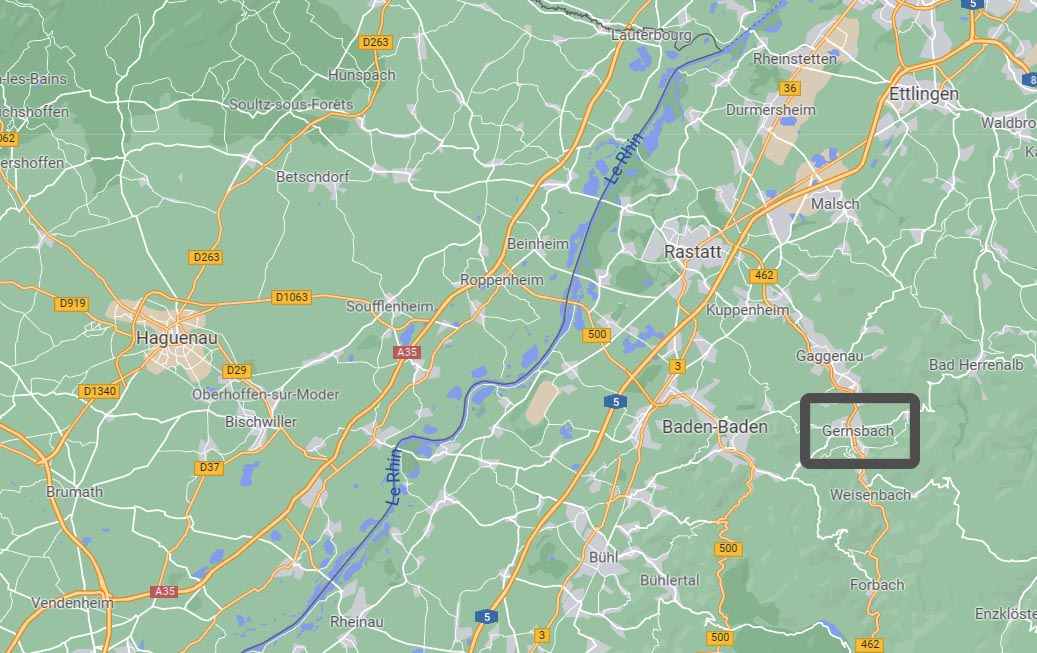Click the Ettlingen town label

click(x=924, y=94)
